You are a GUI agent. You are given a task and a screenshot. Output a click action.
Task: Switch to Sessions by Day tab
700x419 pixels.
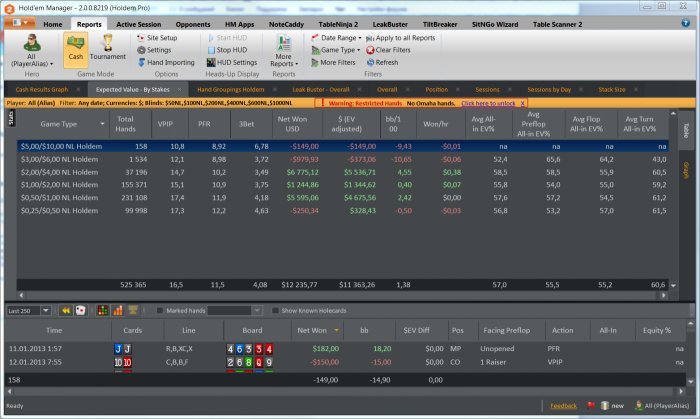tap(549, 90)
